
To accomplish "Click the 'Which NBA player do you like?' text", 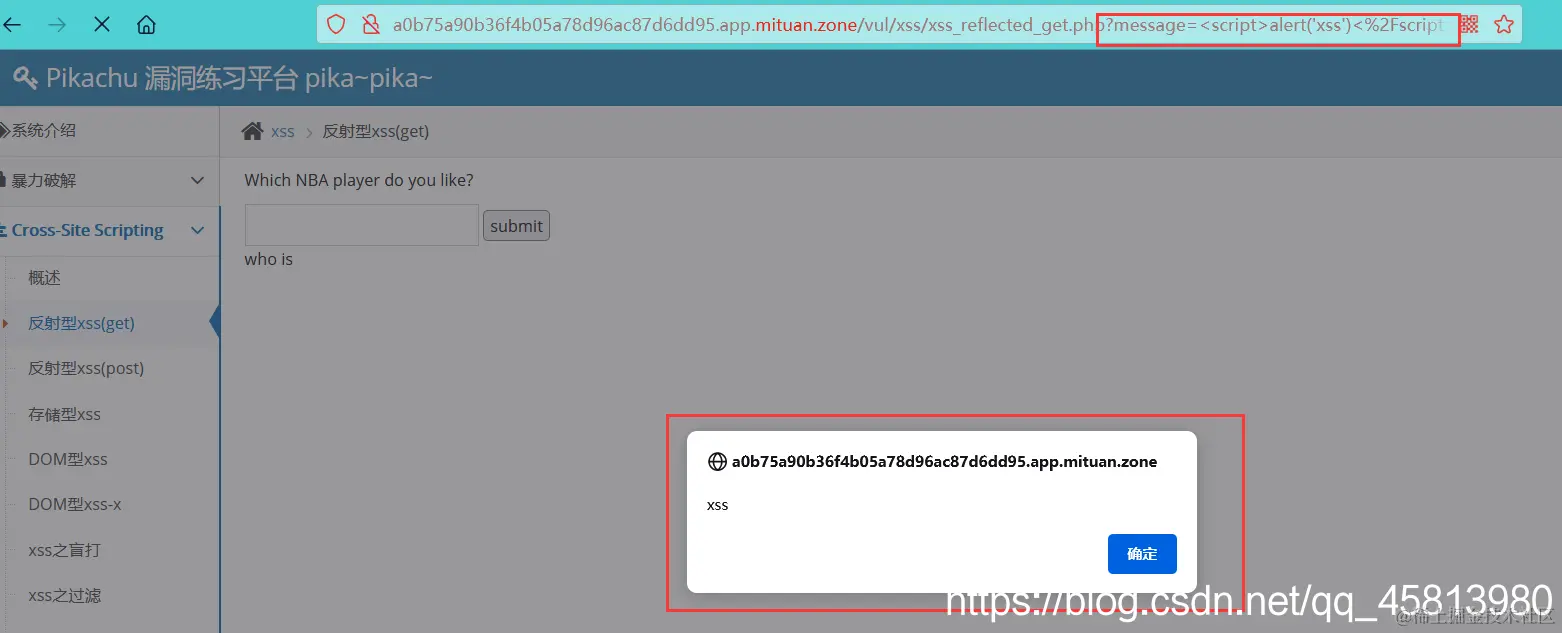I will coord(359,181).
